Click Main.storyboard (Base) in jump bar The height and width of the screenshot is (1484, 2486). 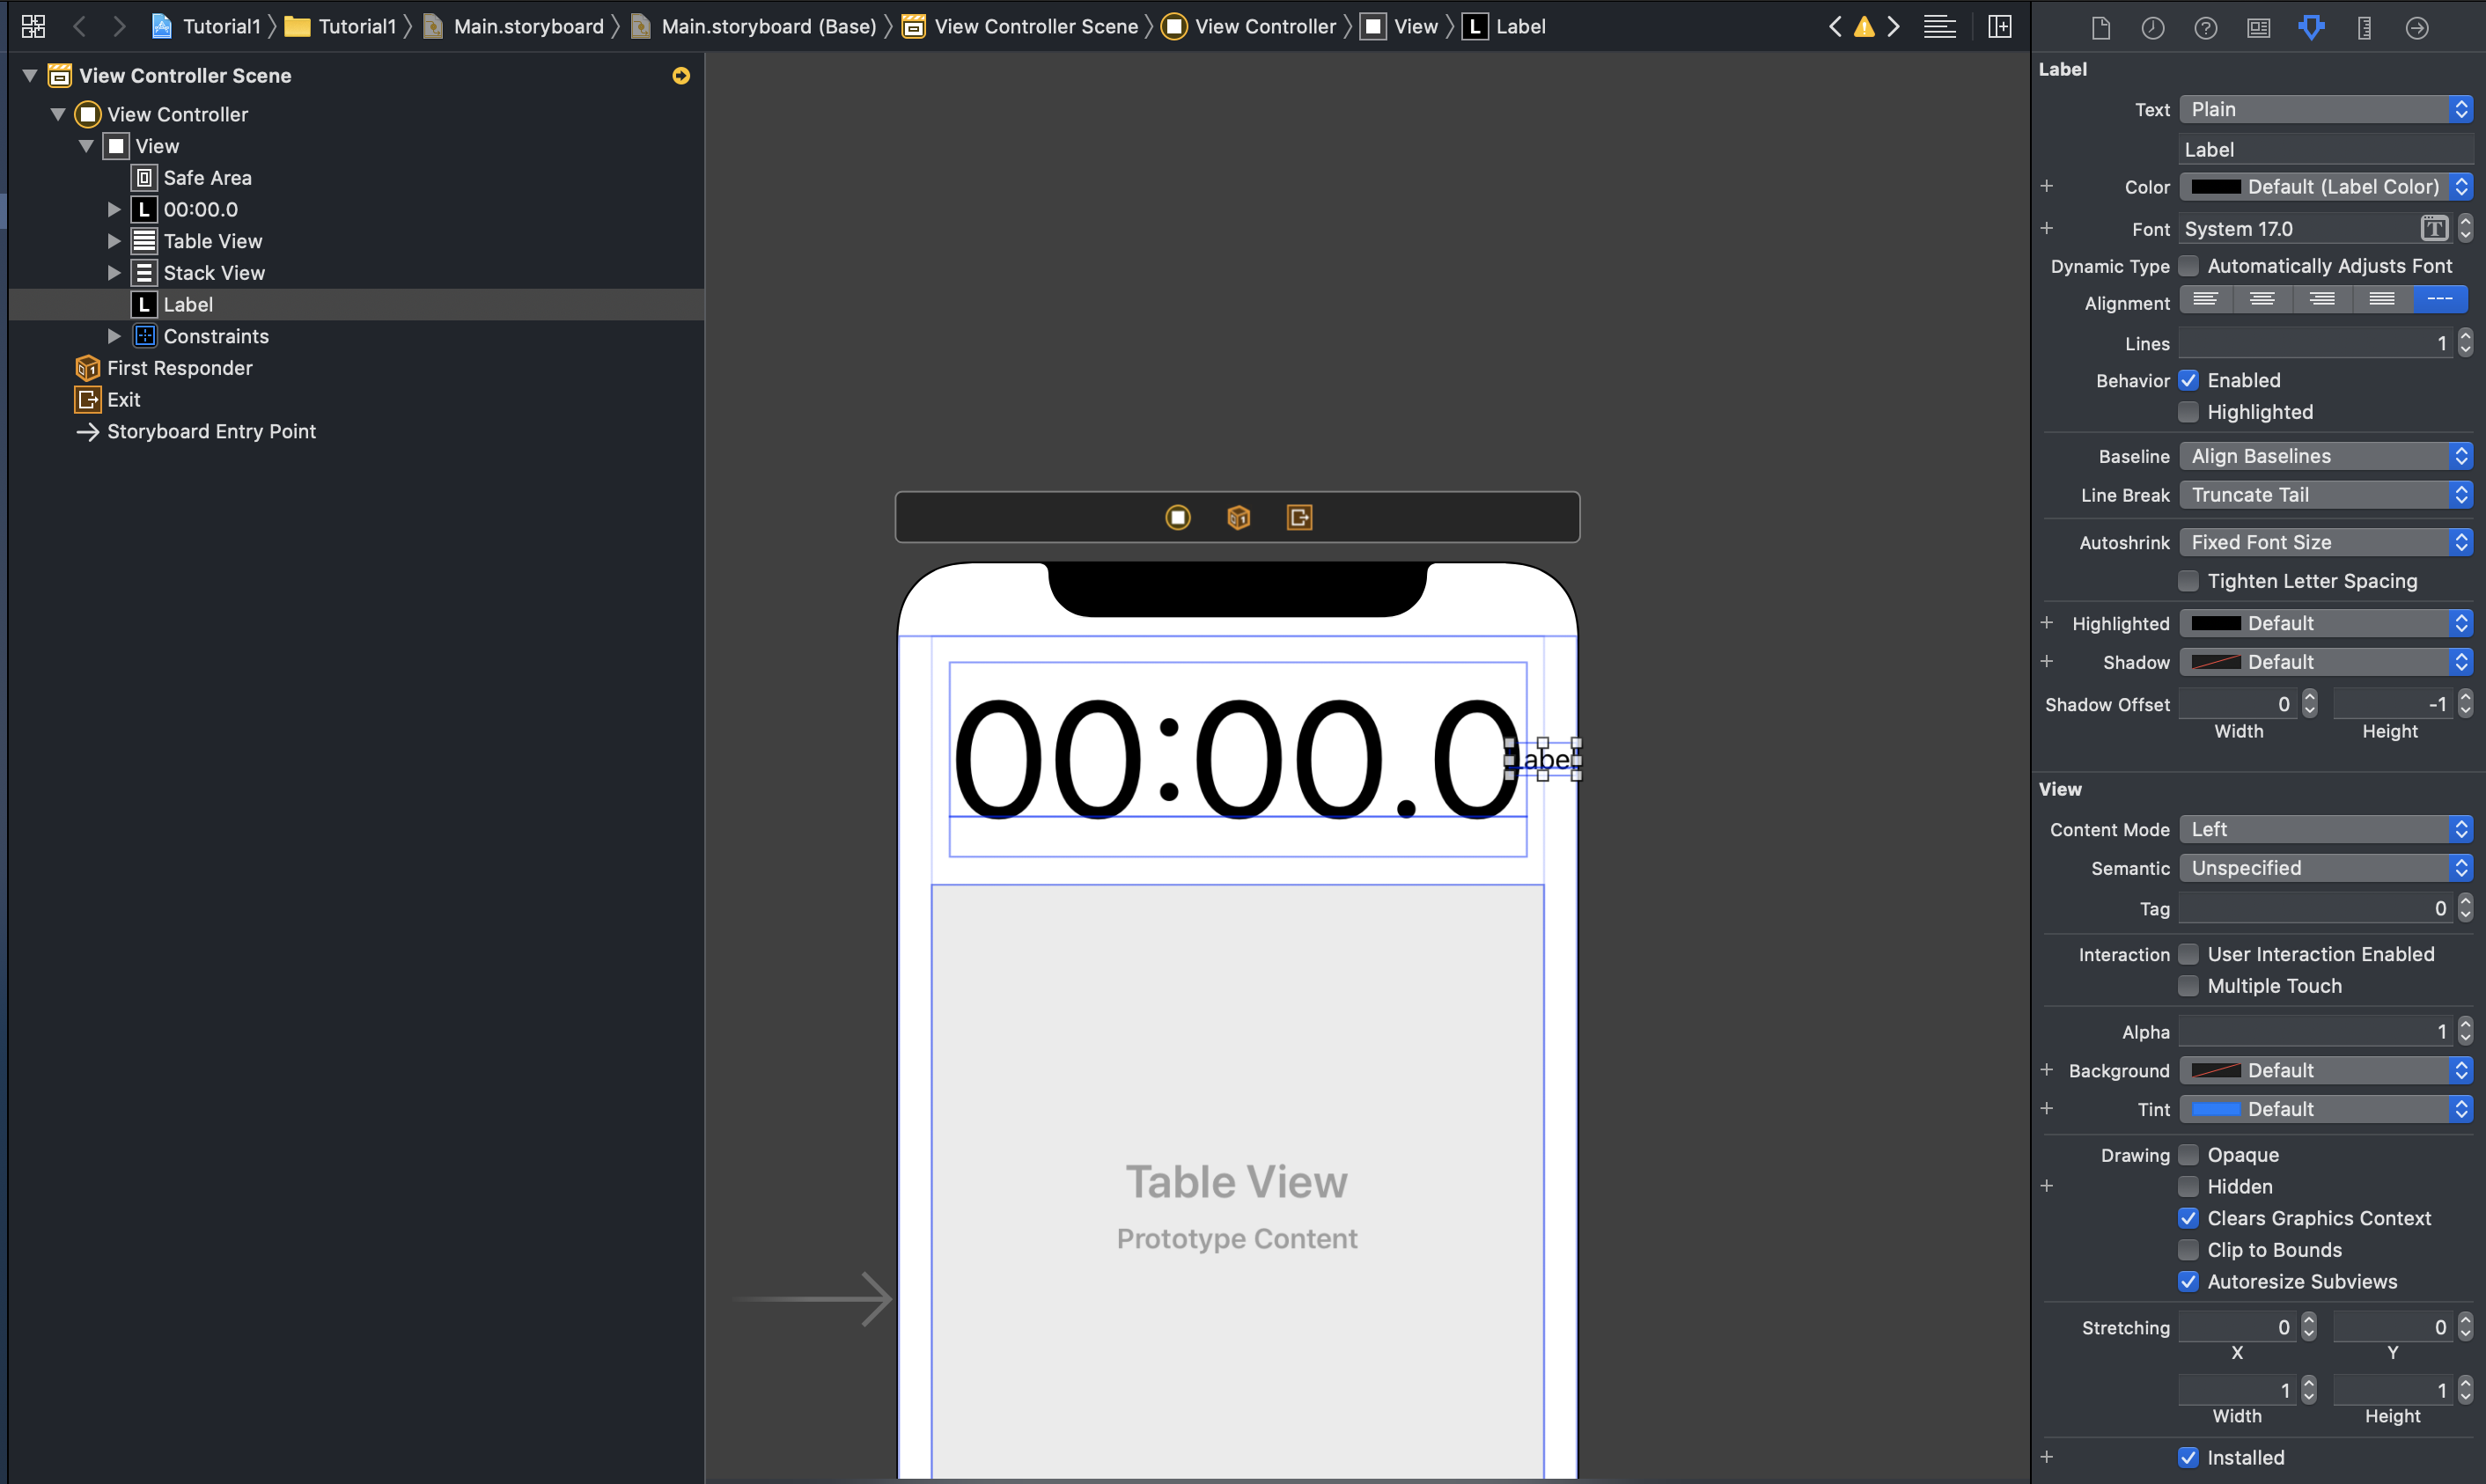[768, 27]
